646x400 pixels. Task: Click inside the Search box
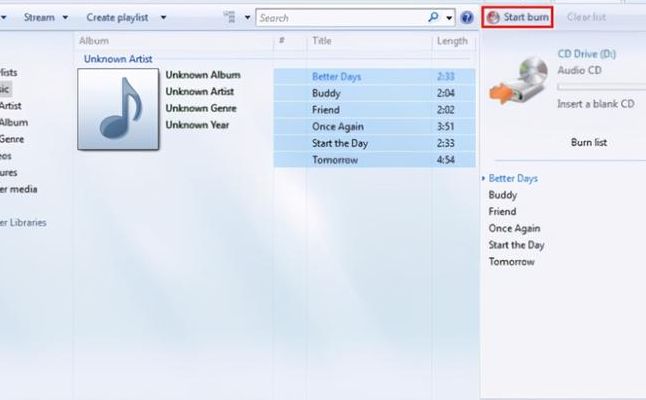[340, 18]
